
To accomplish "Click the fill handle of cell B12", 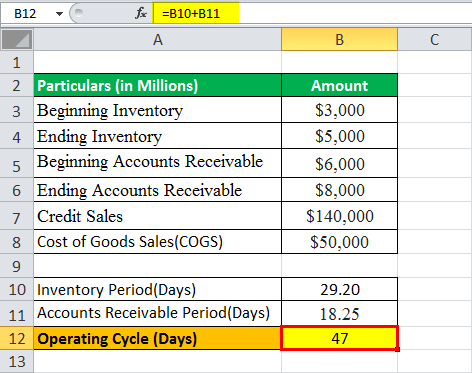I will [398, 350].
